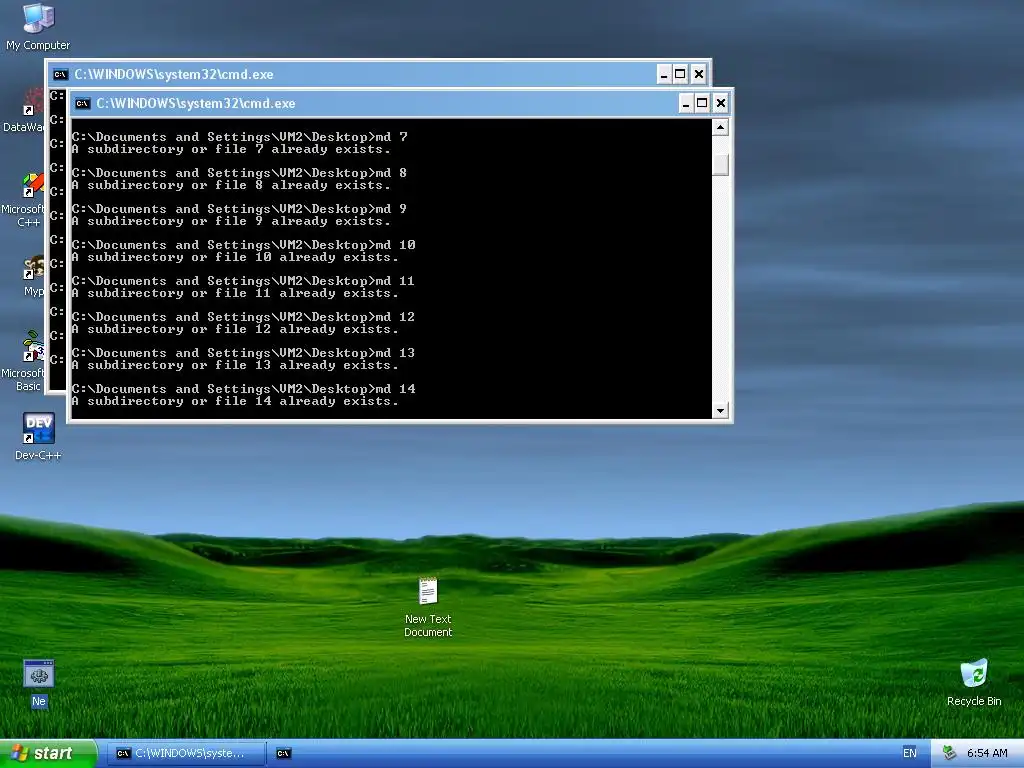The image size is (1024, 768).
Task: Open the back cmd window system menu icon
Action: click(x=60, y=74)
